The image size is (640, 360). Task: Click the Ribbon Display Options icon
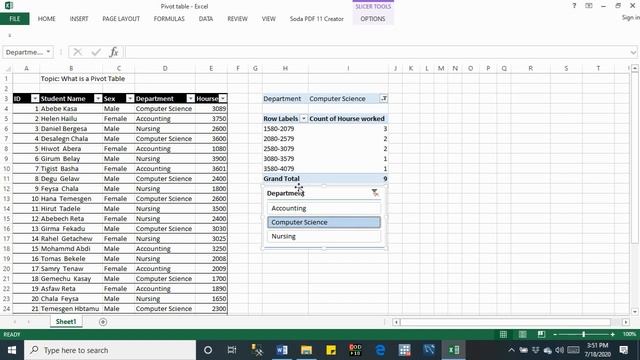589,6
